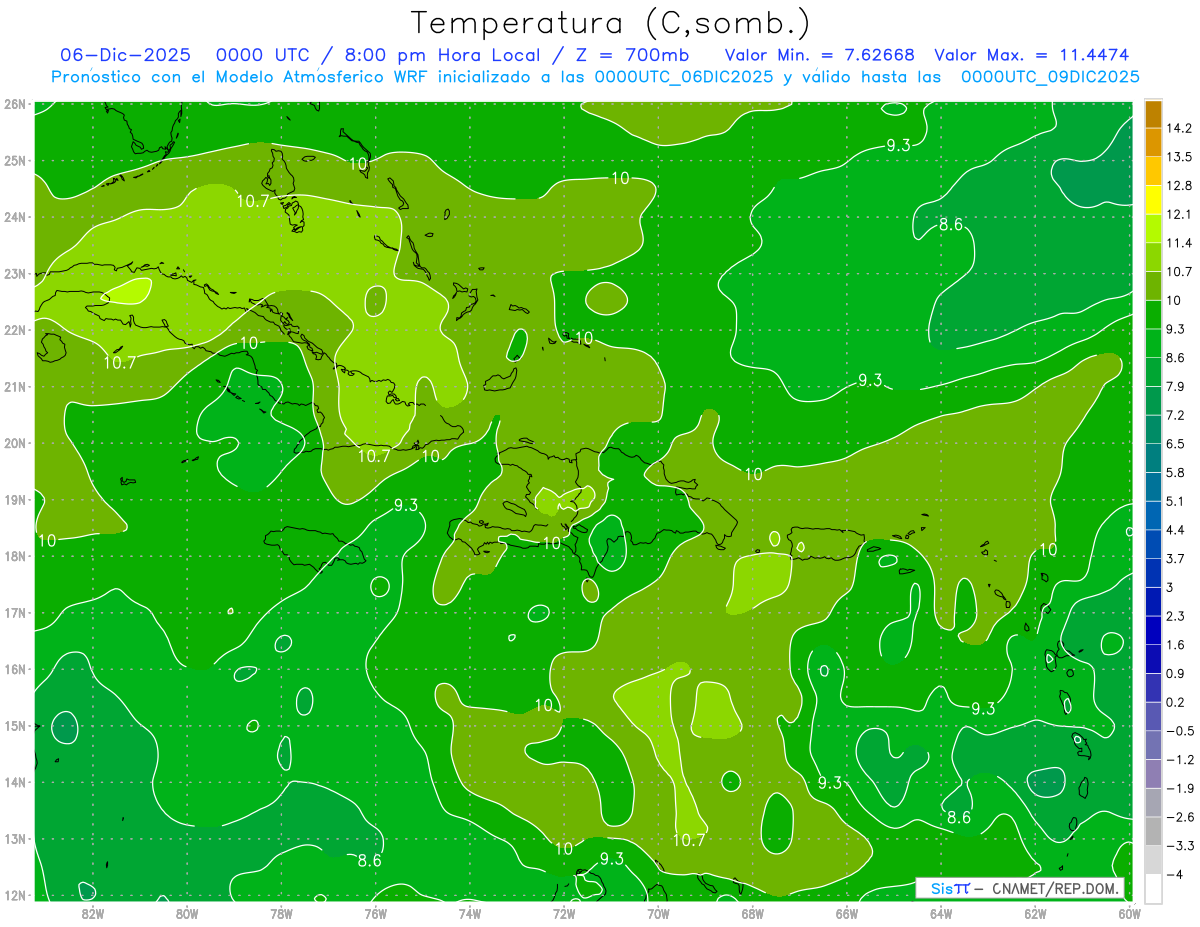
Task: Click the '22N' latitude axis label
Action: (x=14, y=329)
